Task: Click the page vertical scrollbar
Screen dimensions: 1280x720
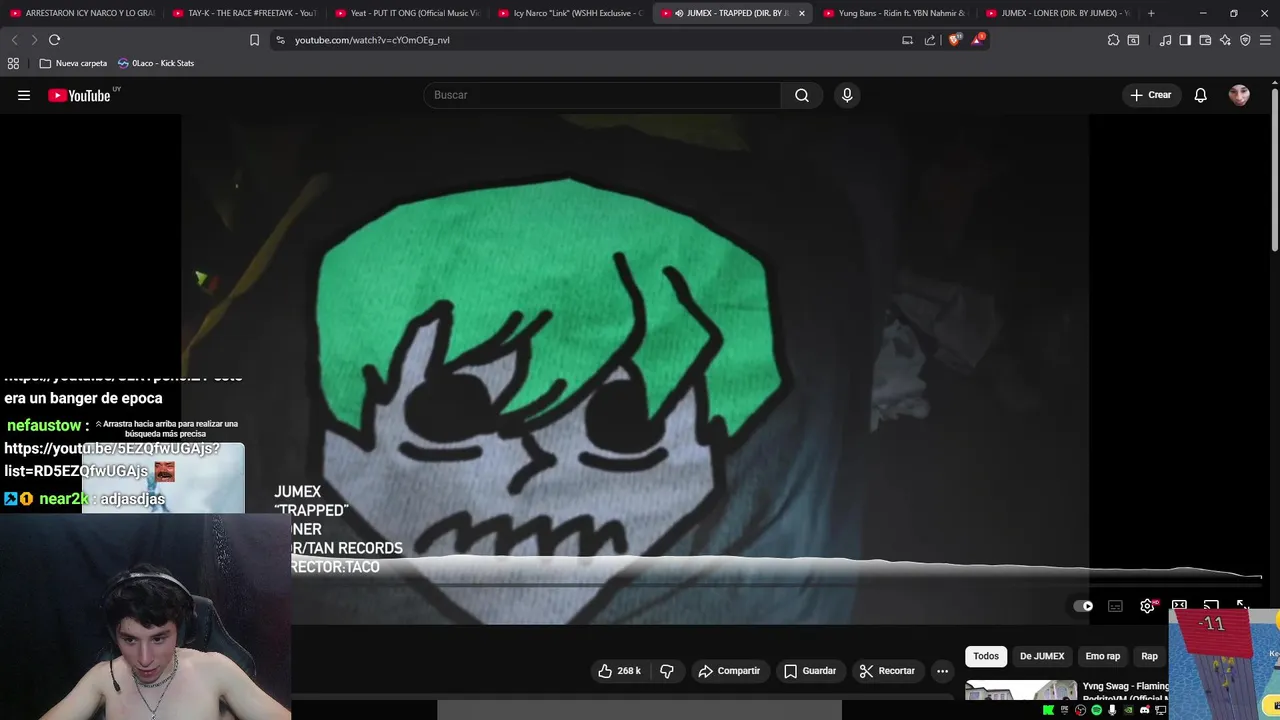Action: coord(1275,170)
